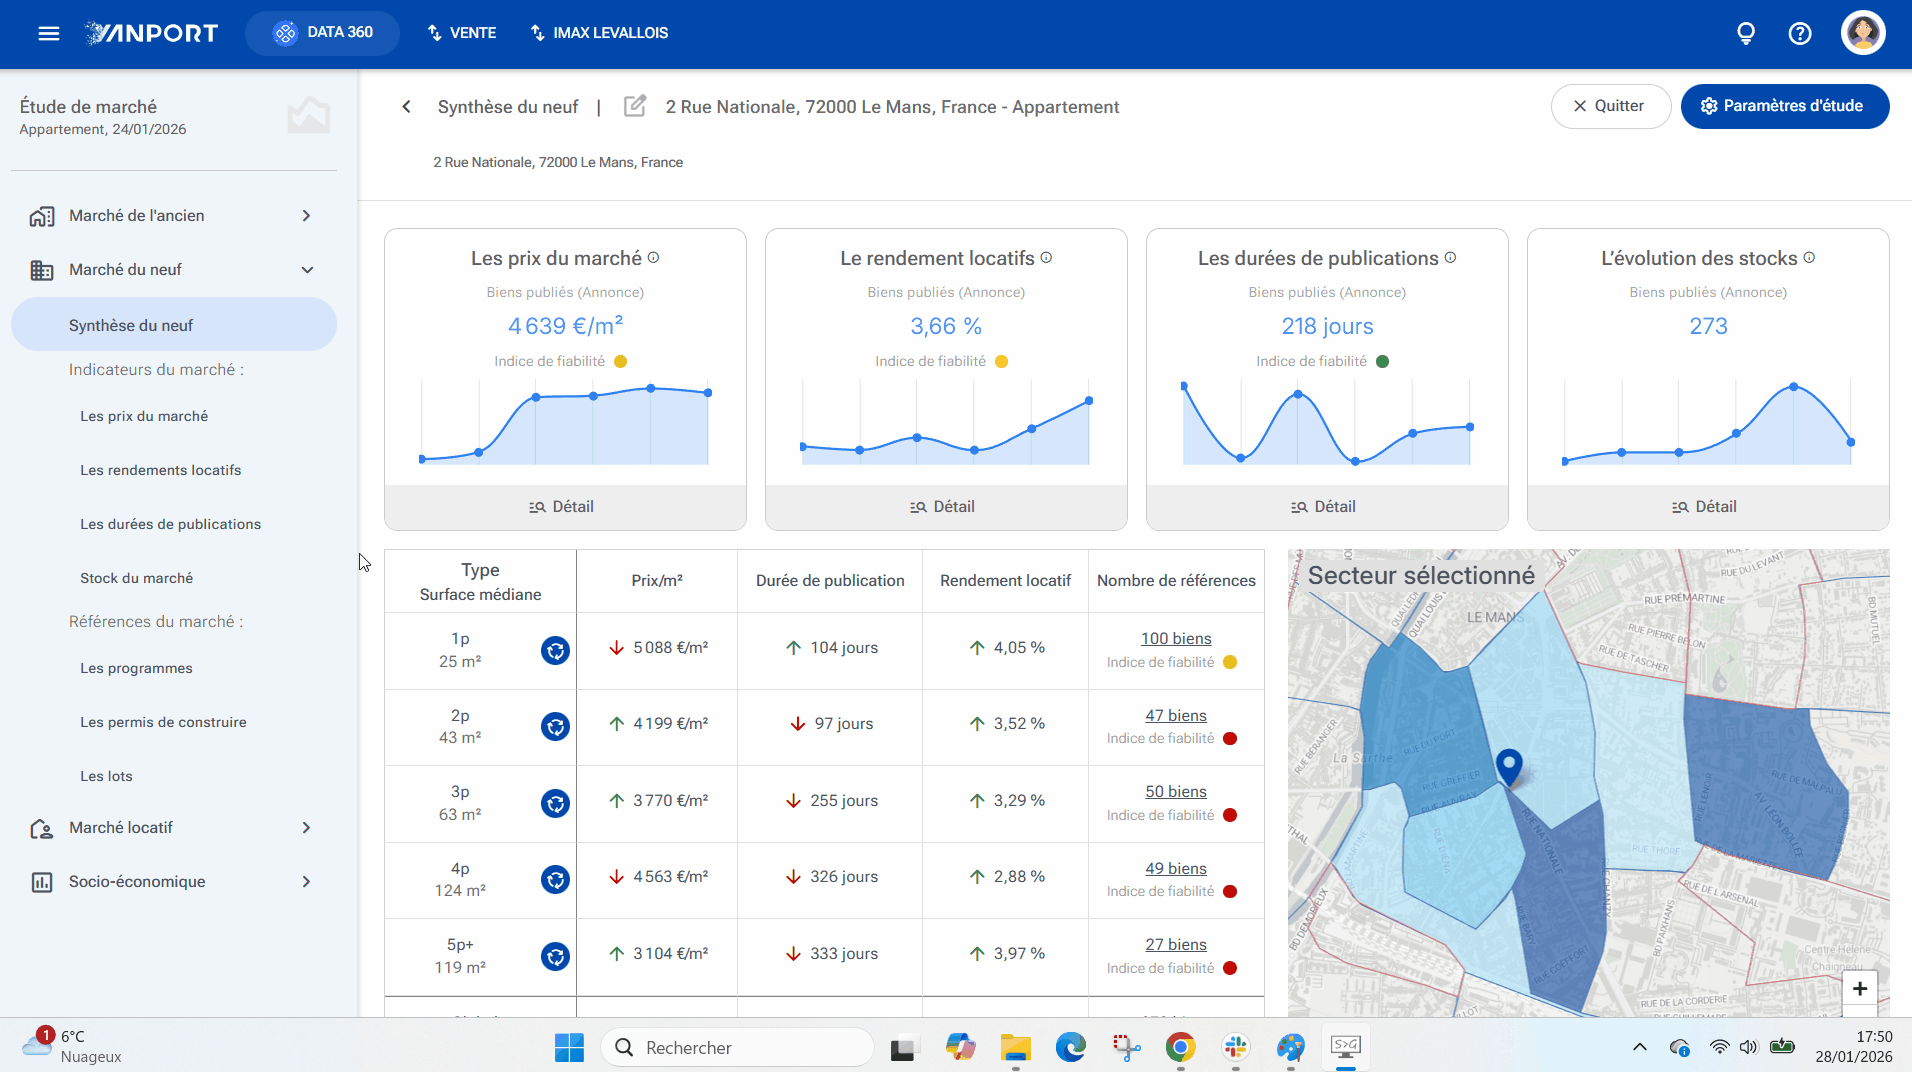Open the hamburger navigation menu
The image size is (1912, 1072).
tap(49, 33)
